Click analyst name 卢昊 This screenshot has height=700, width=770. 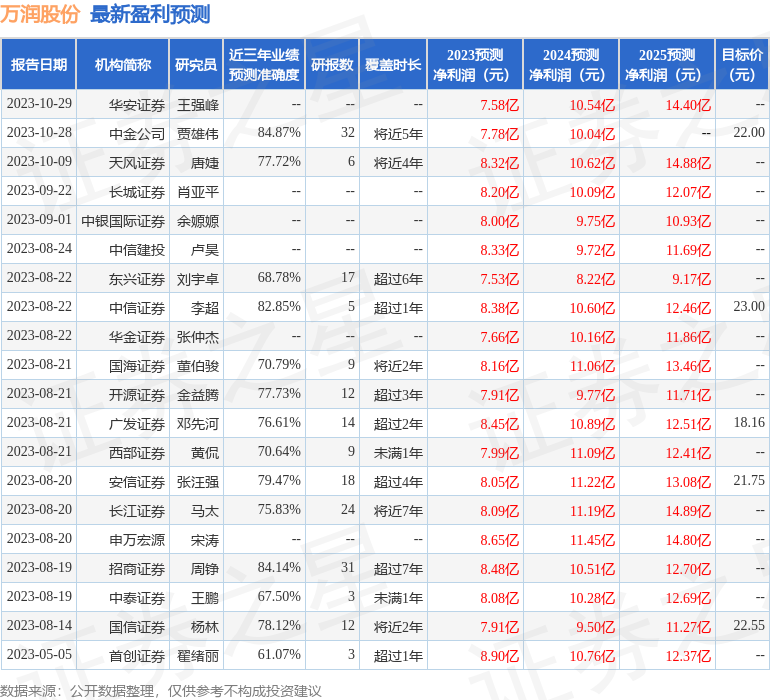pos(205,250)
